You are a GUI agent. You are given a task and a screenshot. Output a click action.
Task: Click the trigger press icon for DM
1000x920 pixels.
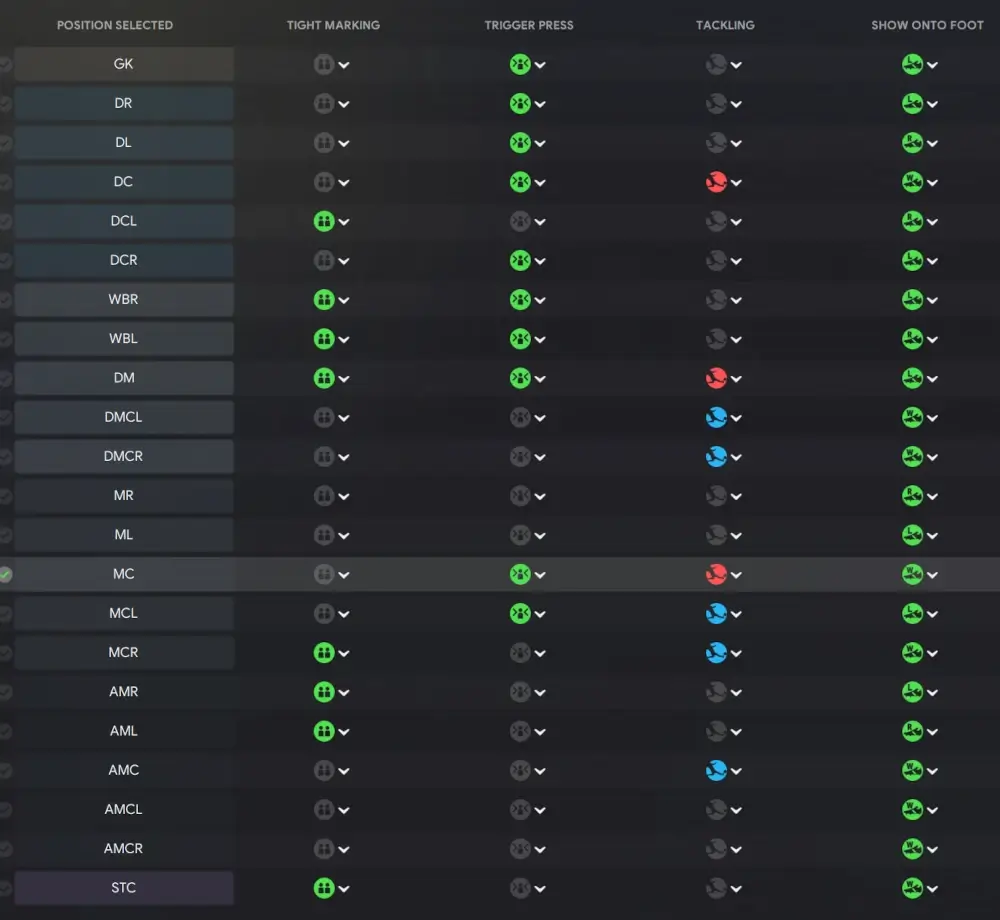[520, 378]
